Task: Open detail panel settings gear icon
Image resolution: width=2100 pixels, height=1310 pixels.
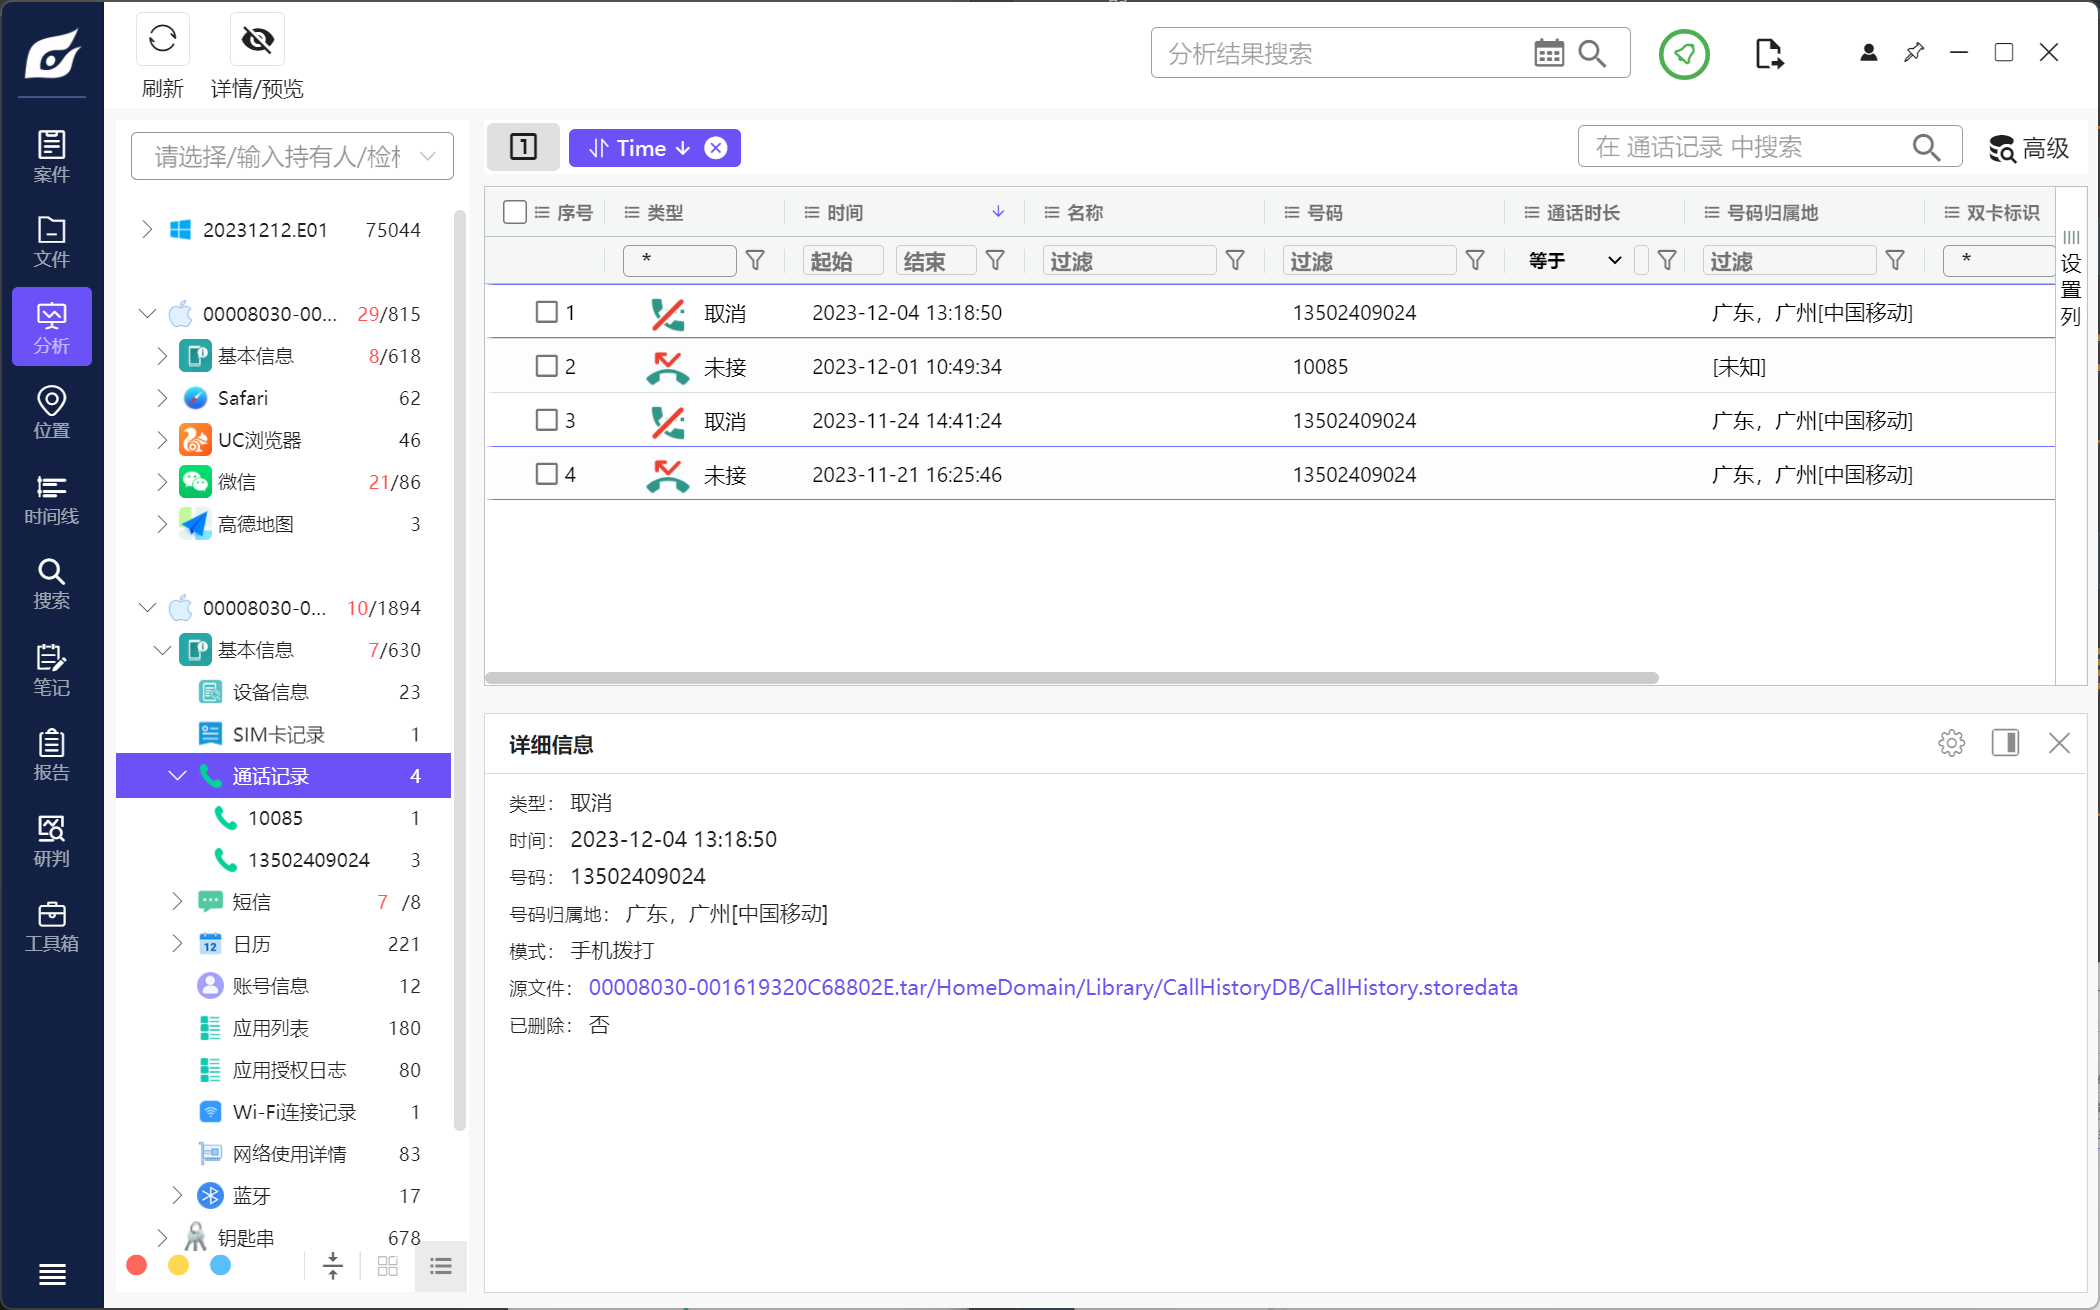Action: click(x=1951, y=743)
